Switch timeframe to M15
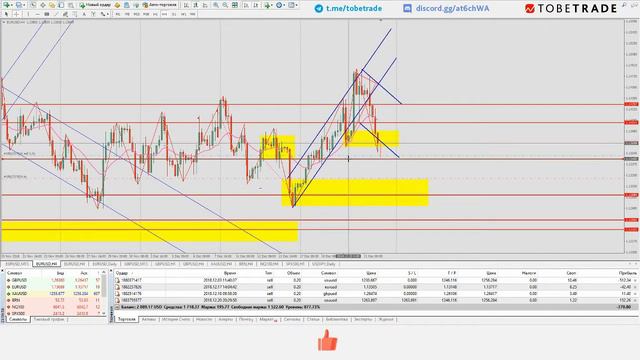Screen dimensions: 640x360 [137, 14]
